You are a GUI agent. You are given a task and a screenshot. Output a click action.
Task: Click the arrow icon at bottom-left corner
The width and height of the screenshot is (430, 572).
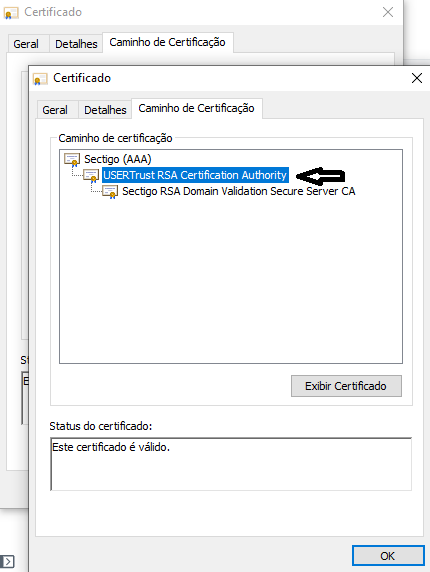[x=7, y=561]
